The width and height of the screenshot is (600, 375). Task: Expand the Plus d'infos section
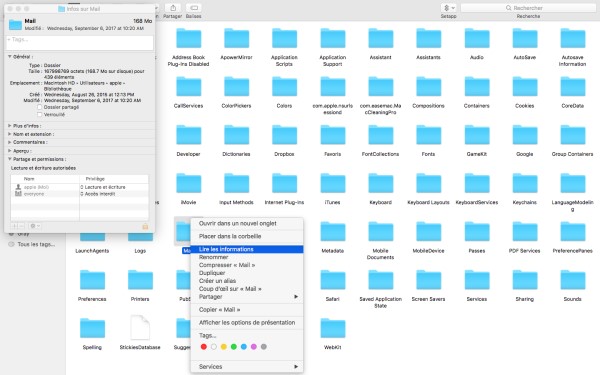click(x=10, y=126)
